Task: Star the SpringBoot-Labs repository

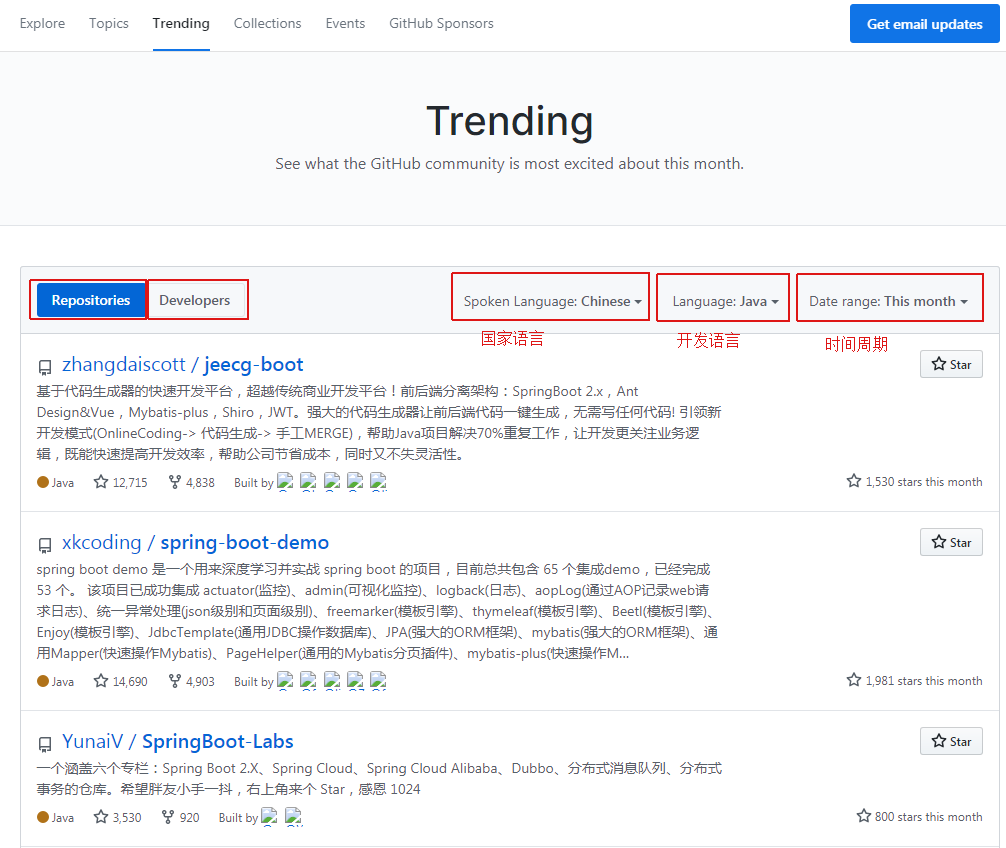Action: pyautogui.click(x=951, y=742)
